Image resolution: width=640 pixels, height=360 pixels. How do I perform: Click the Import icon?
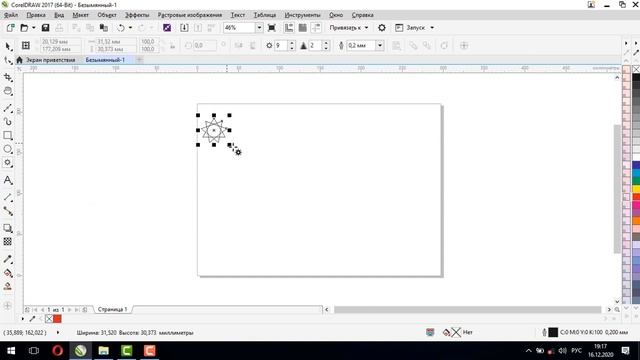click(184, 28)
